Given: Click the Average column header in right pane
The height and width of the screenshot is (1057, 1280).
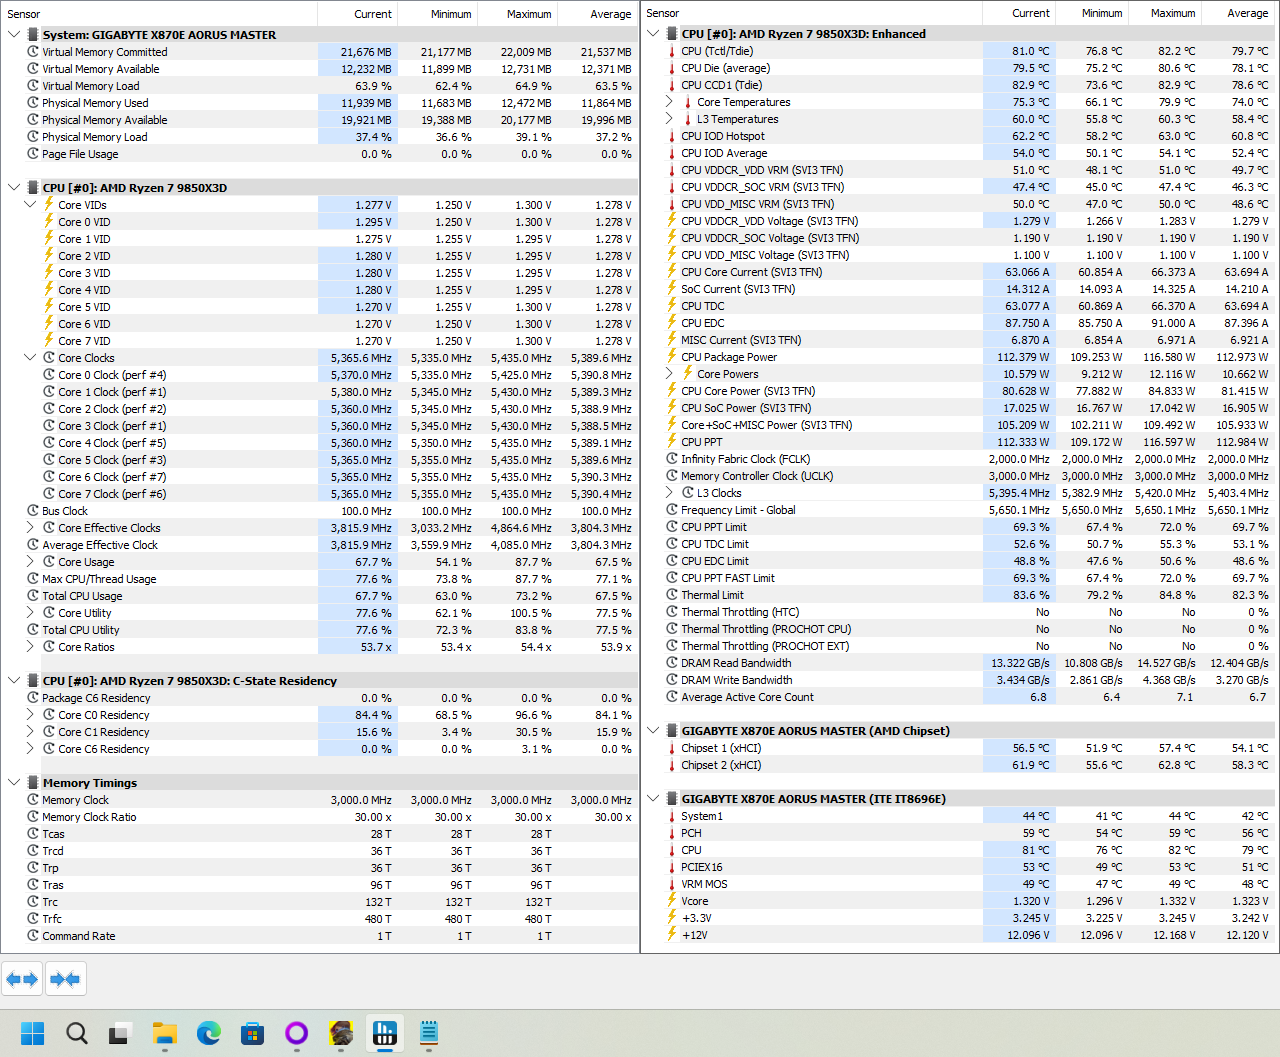Looking at the screenshot, I should click(1236, 13).
